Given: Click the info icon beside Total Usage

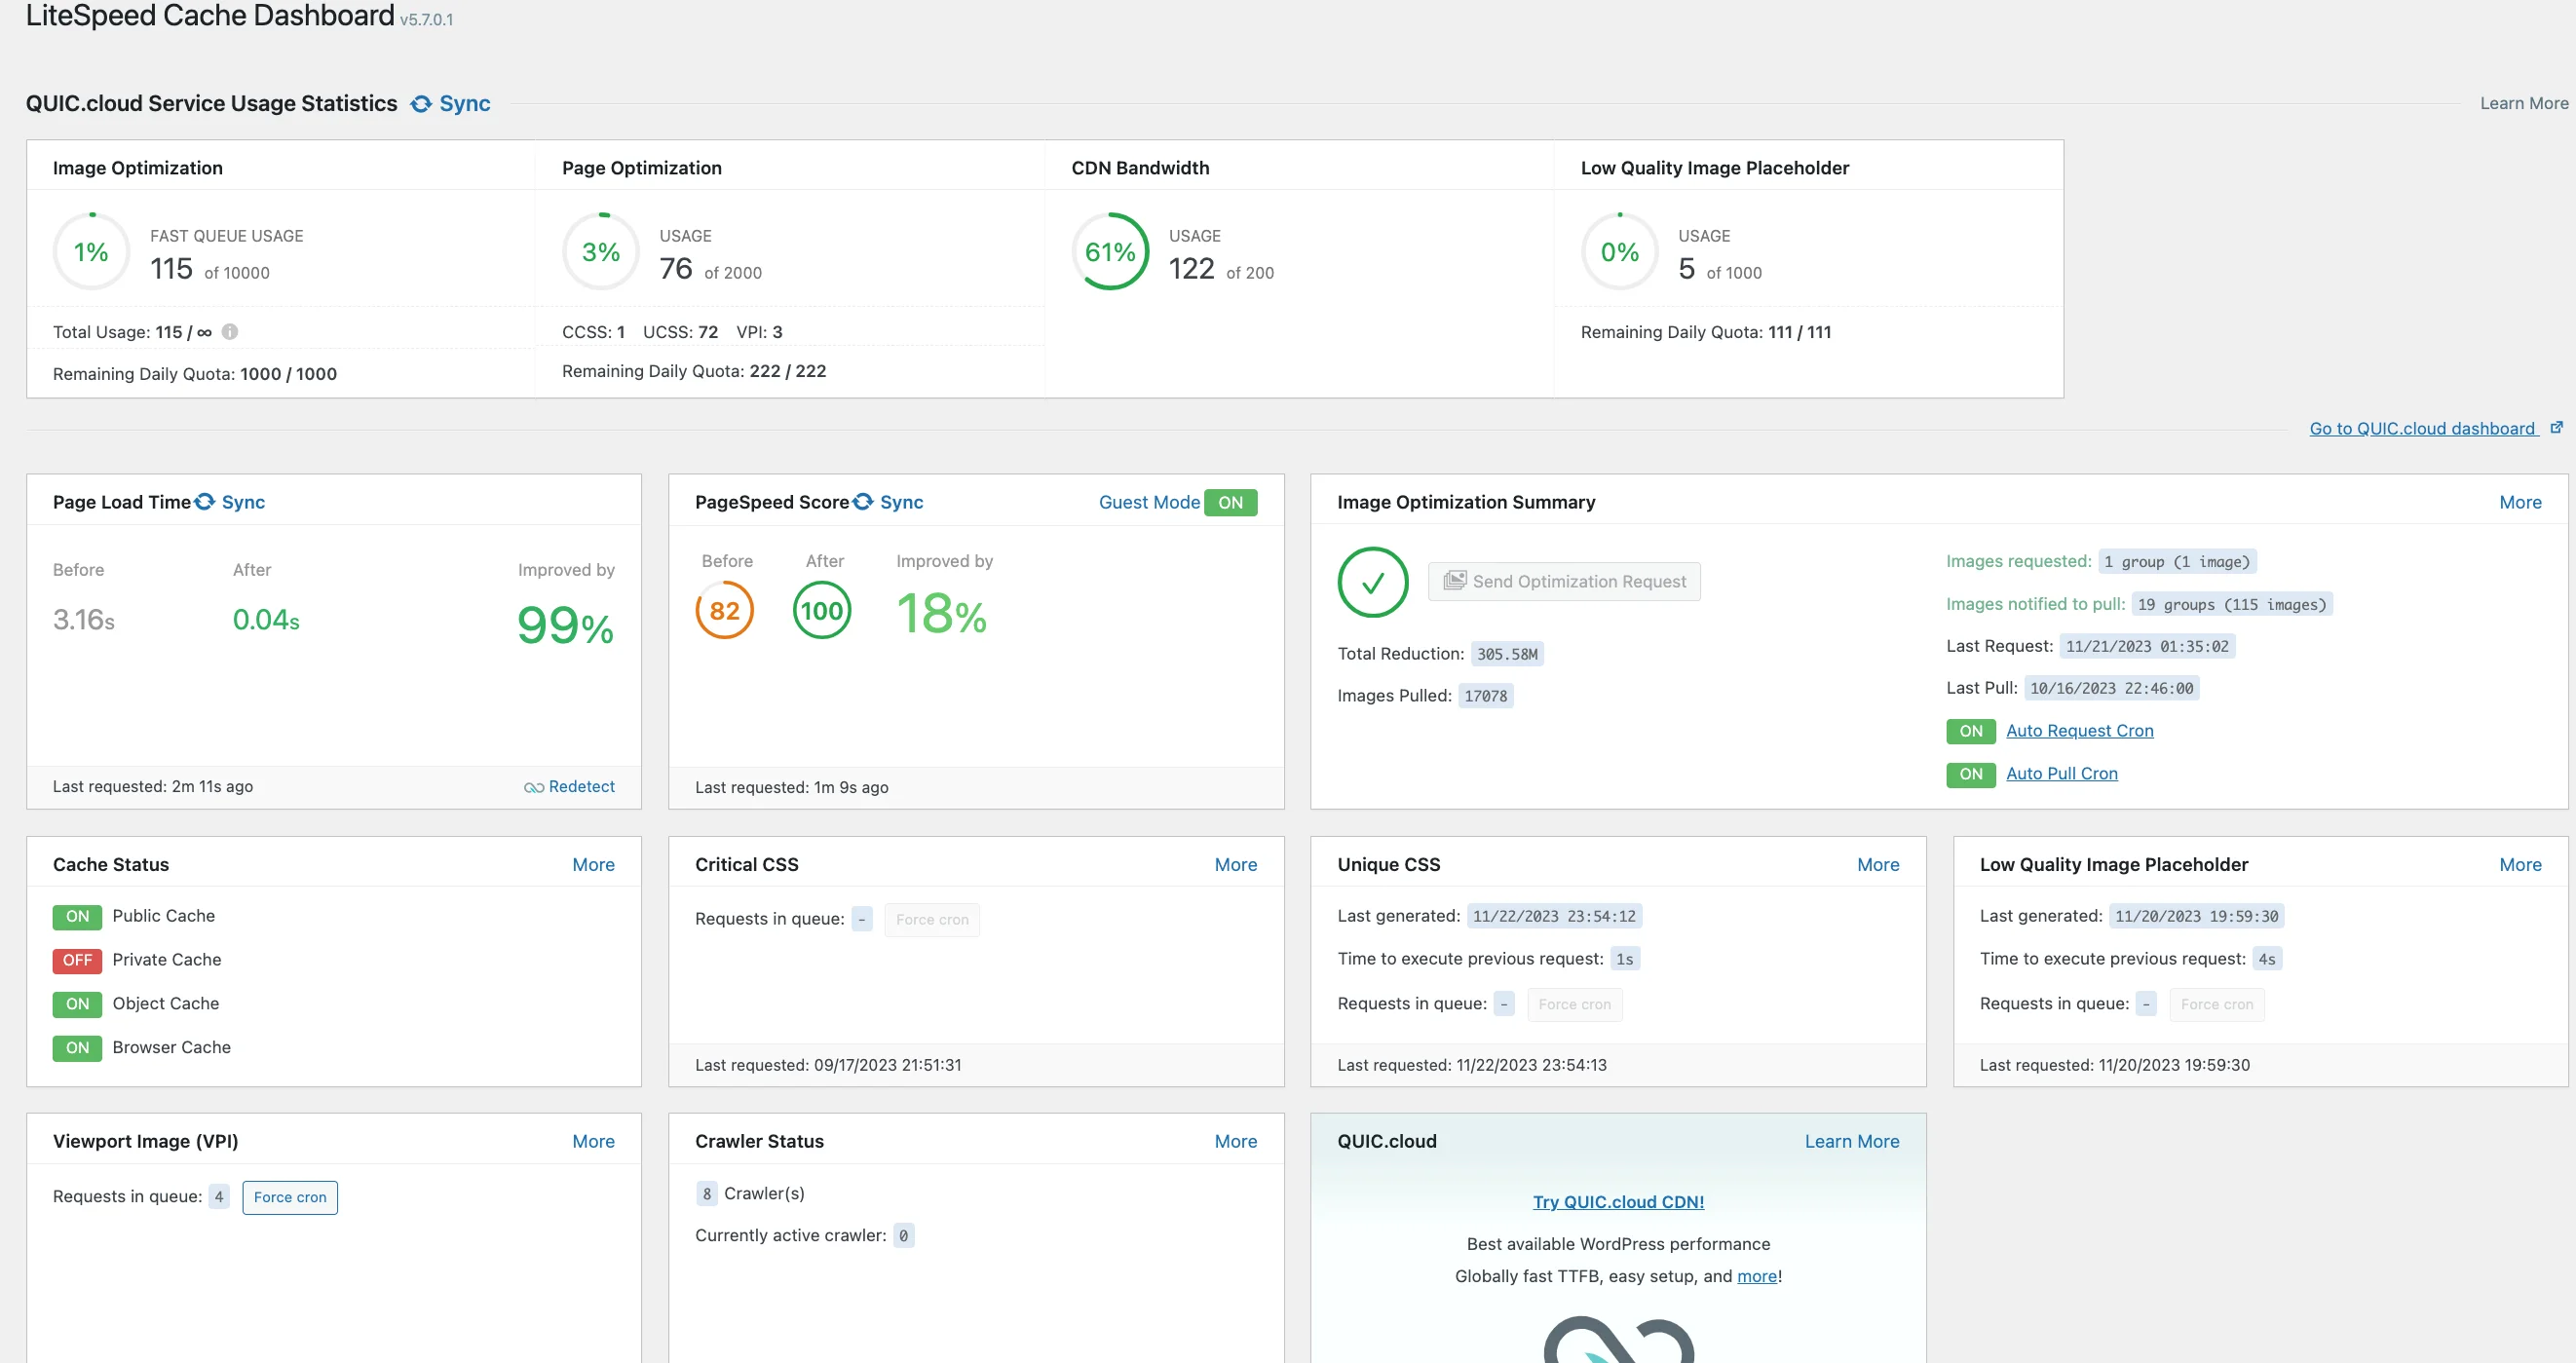Looking at the screenshot, I should tap(230, 332).
